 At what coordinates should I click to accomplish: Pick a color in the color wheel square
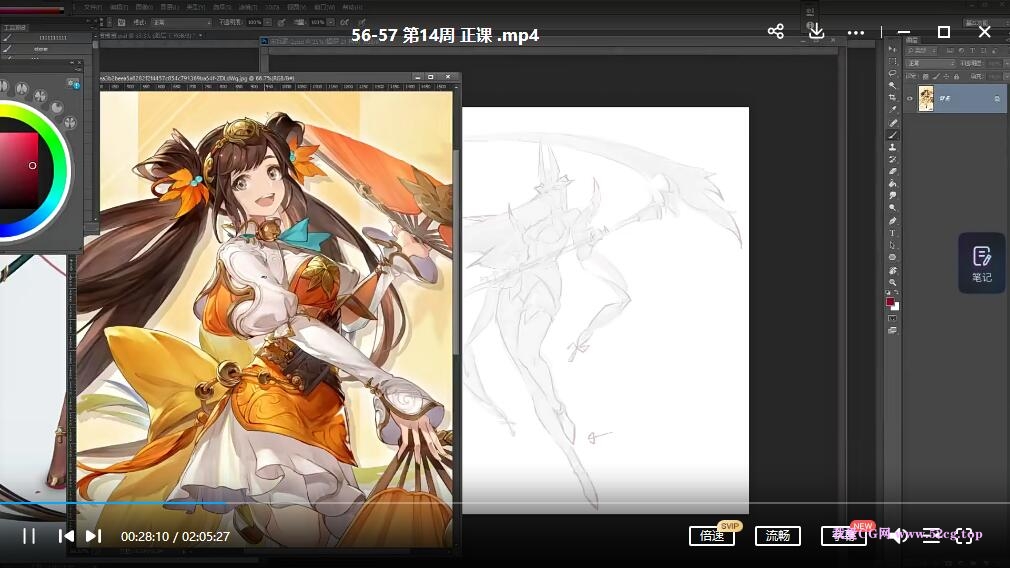pos(19,169)
